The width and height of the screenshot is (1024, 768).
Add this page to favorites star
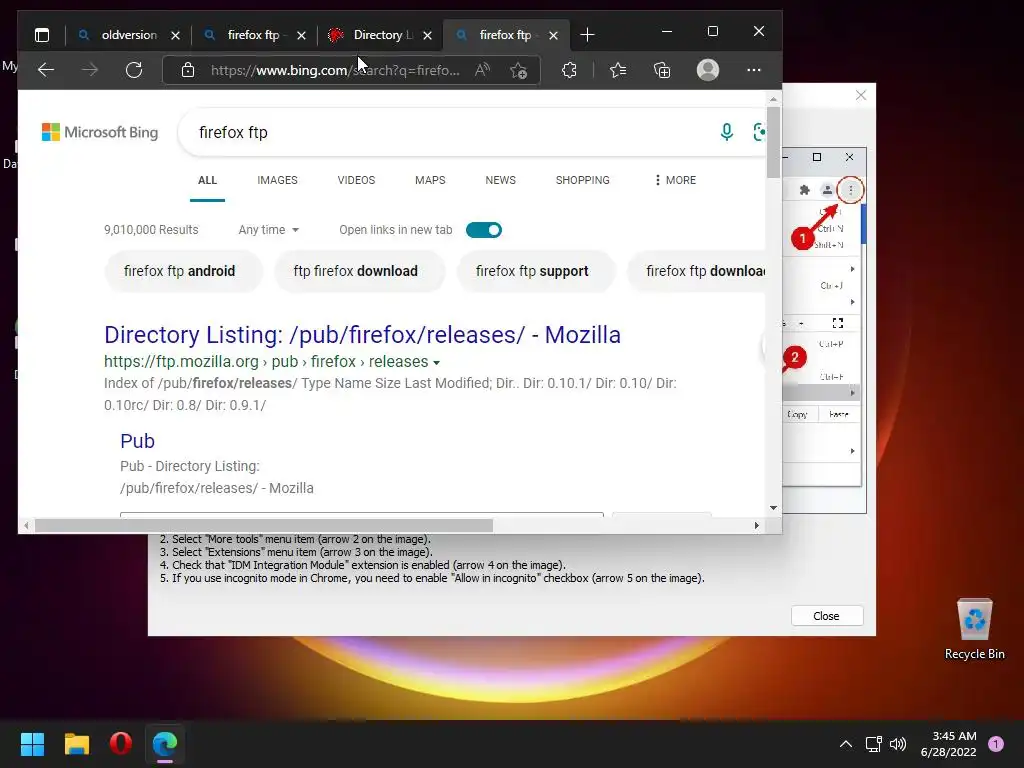519,70
